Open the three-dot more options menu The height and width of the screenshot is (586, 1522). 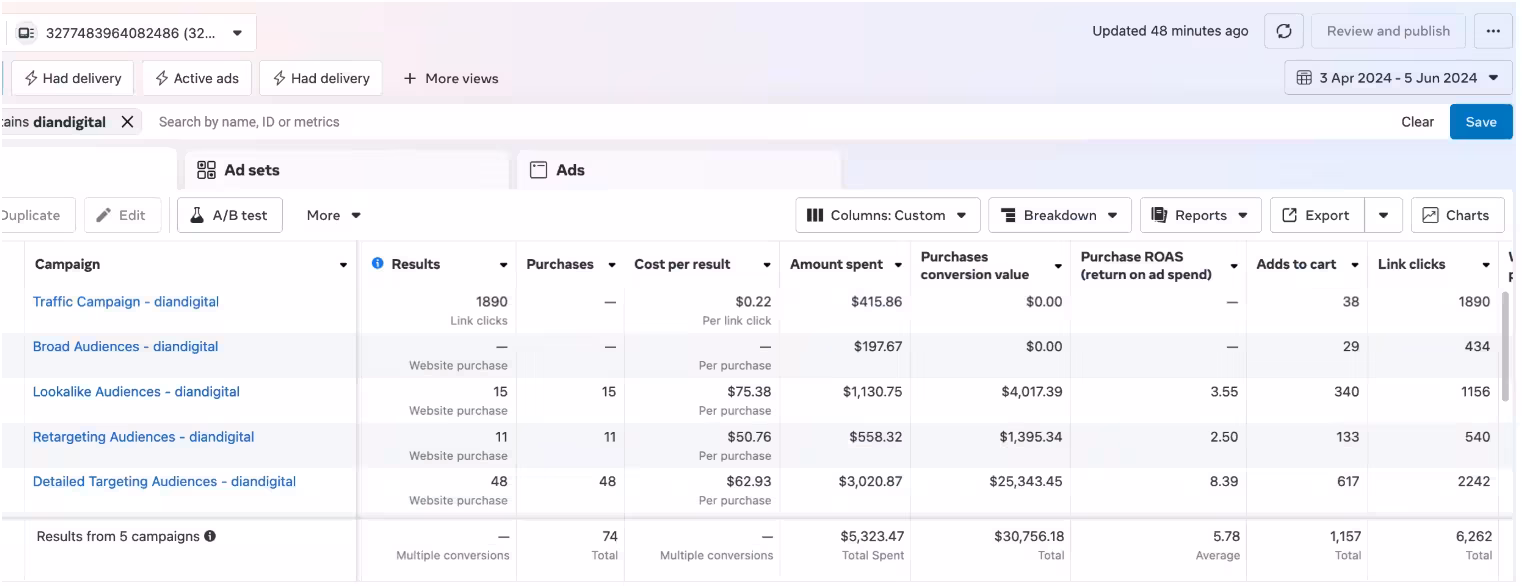coord(1493,31)
